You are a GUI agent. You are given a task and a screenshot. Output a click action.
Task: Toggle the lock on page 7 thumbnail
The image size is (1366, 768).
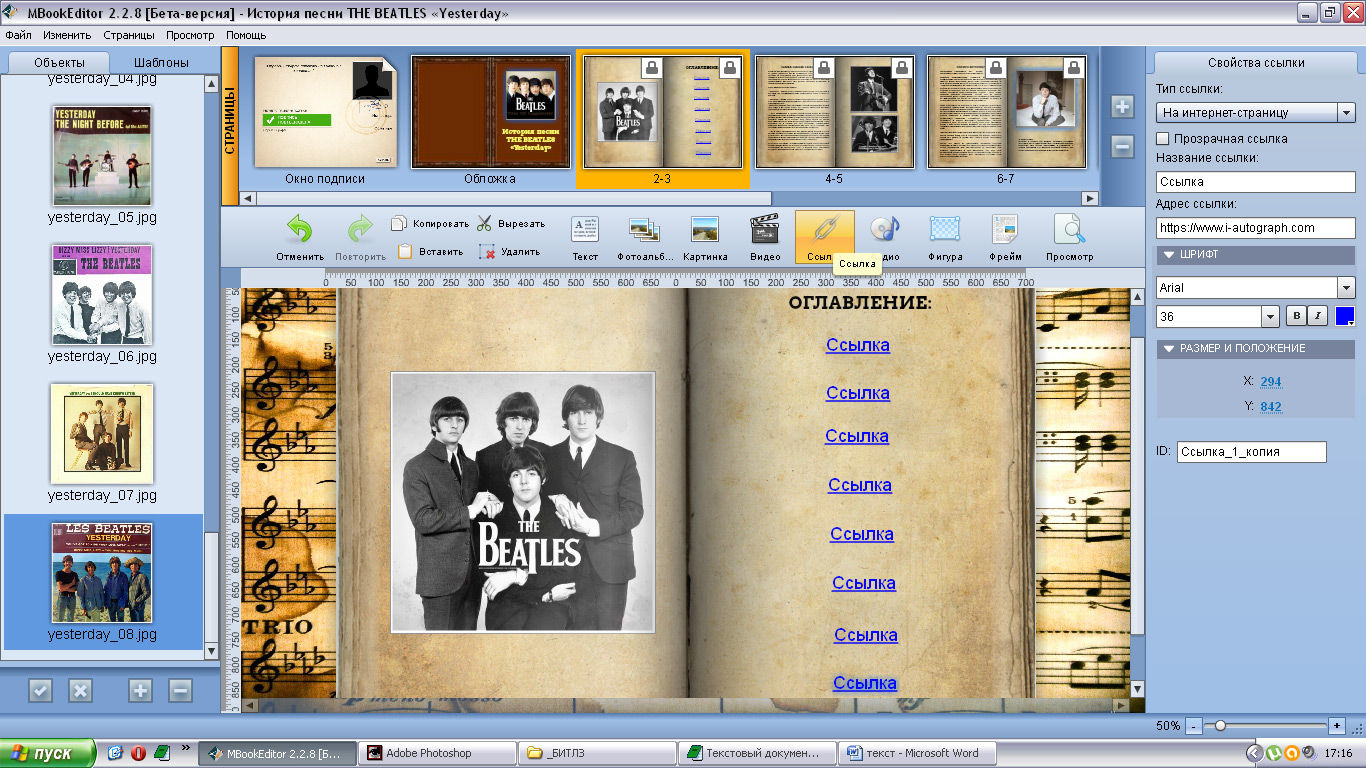tap(1074, 68)
